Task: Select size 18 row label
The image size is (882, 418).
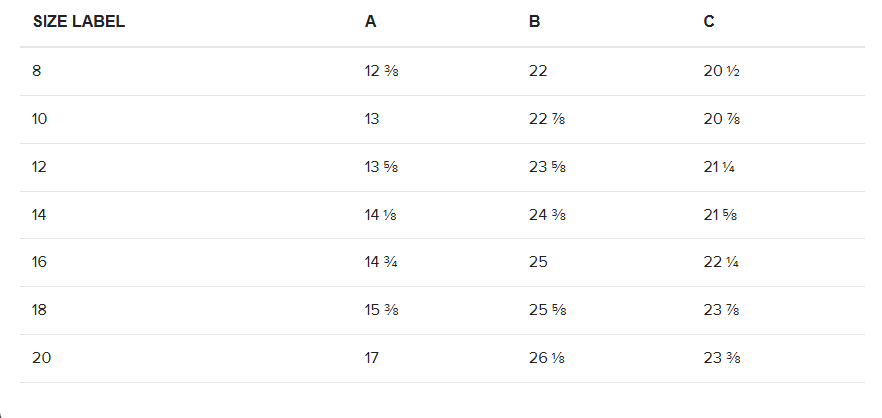Action: (39, 310)
